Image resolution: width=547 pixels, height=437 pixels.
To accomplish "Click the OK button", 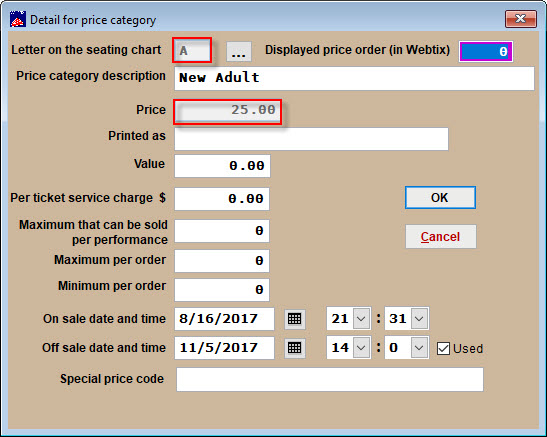I will pos(440,198).
